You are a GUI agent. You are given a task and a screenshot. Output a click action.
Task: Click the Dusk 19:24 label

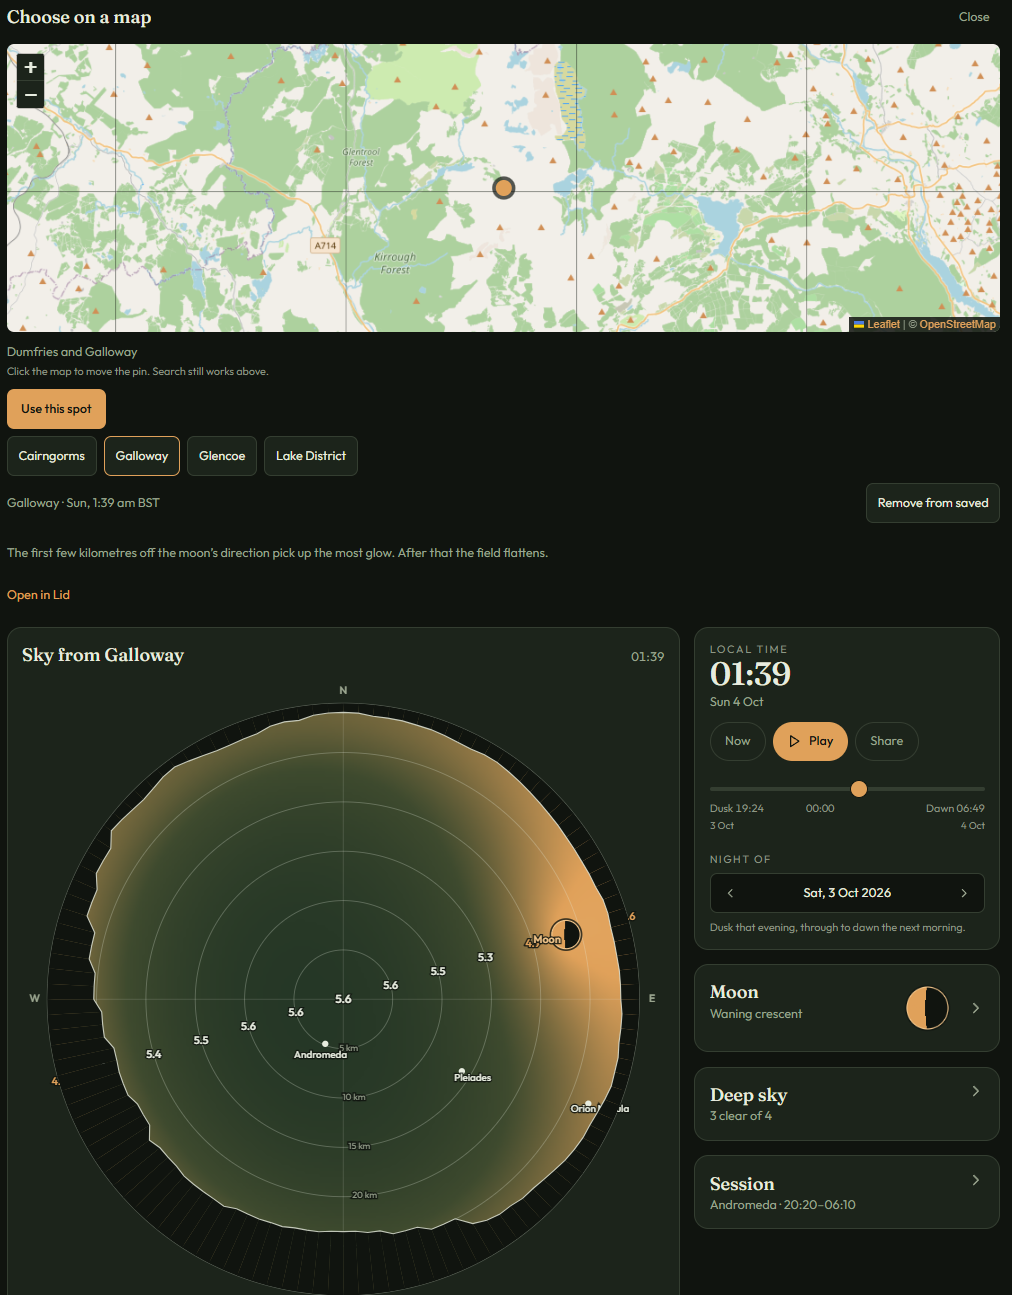737,809
